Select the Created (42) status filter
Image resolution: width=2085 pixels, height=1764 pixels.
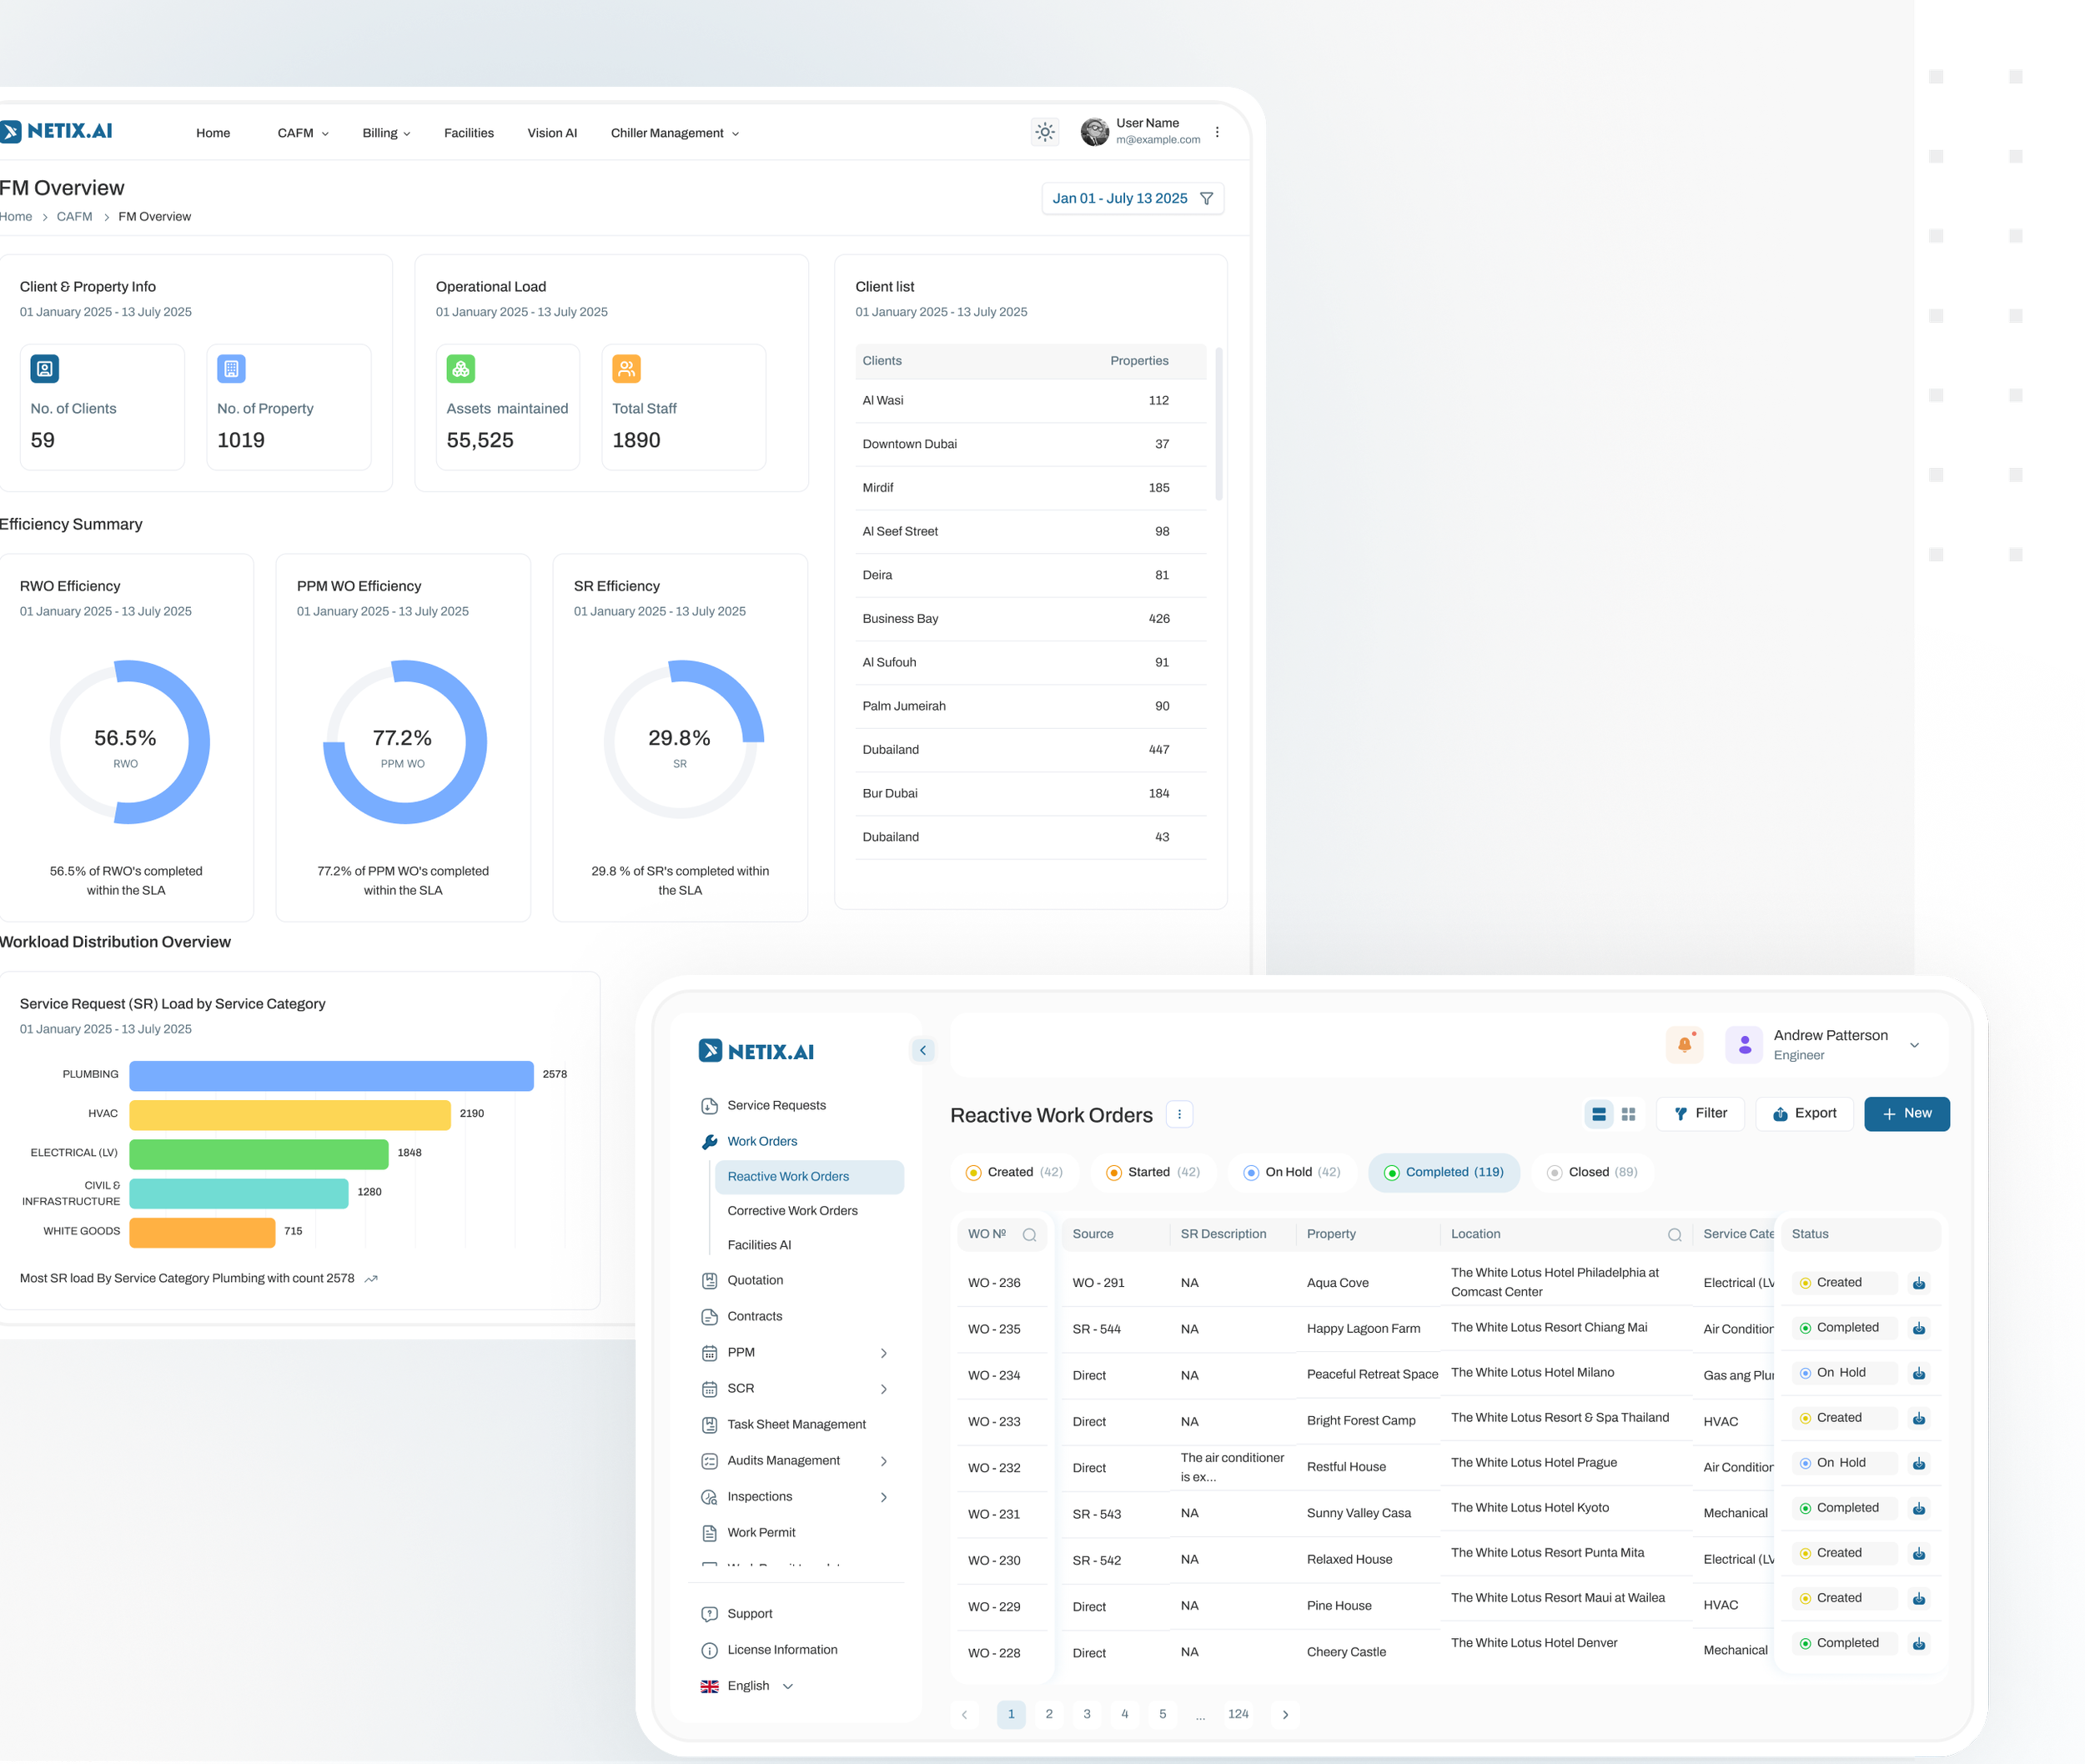[x=1014, y=1172]
